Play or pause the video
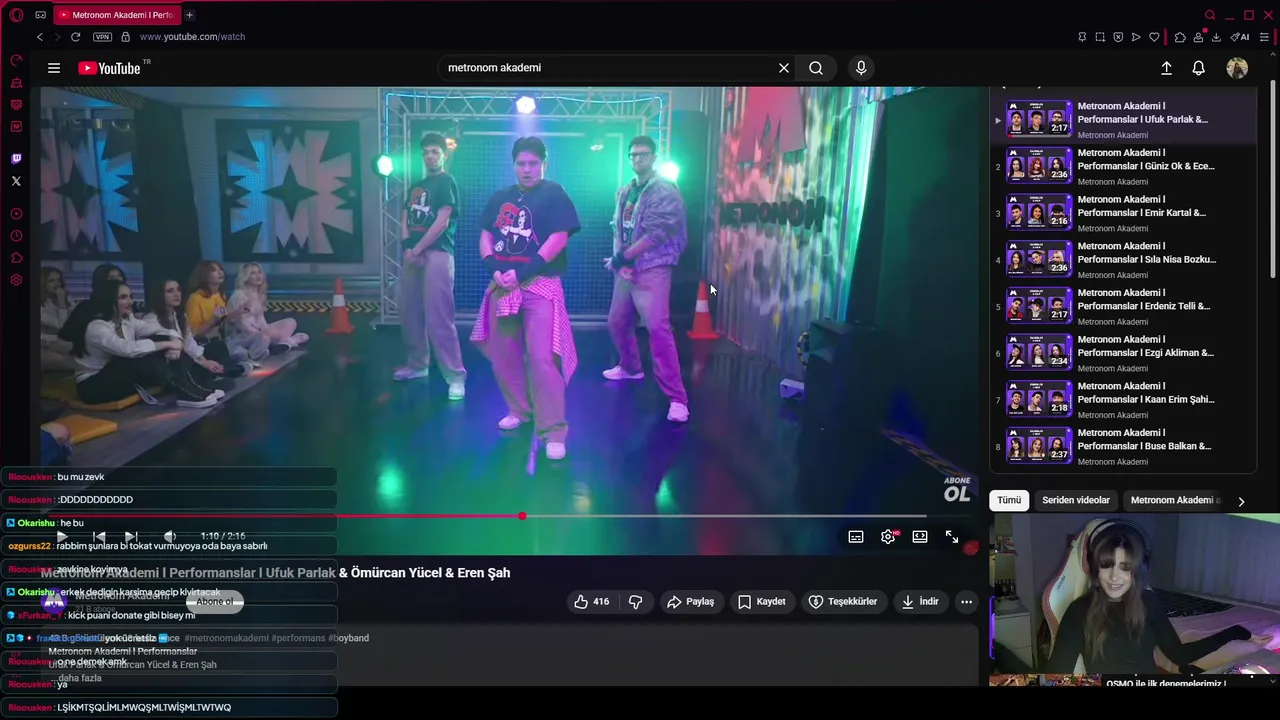Viewport: 1280px width, 720px height. click(x=62, y=537)
